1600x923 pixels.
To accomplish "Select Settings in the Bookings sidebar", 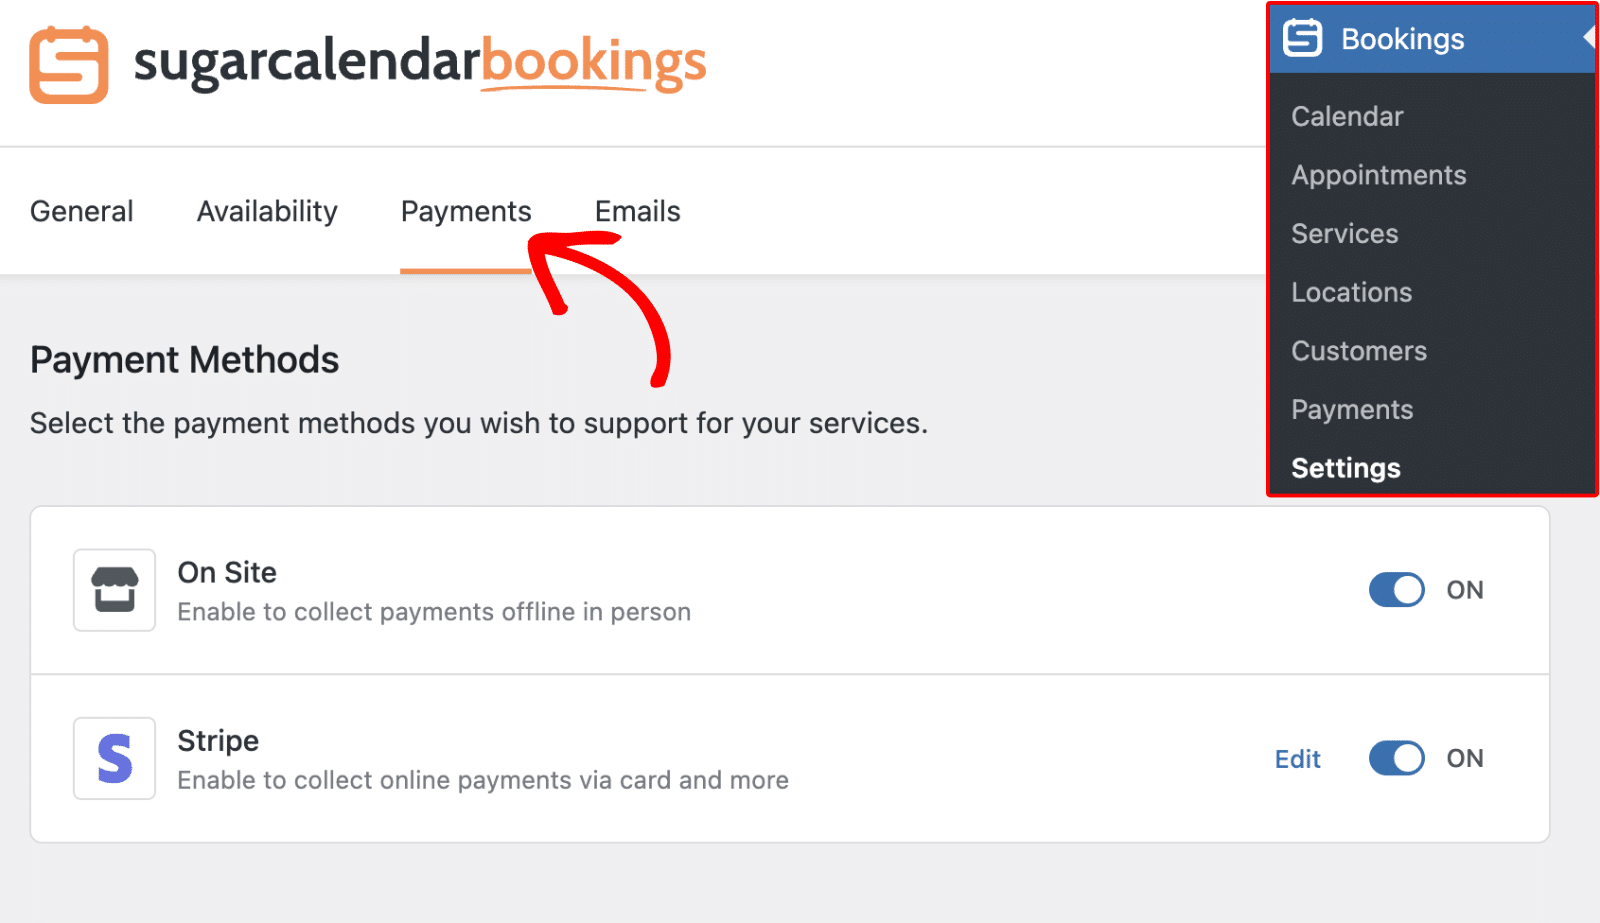I will tap(1344, 467).
